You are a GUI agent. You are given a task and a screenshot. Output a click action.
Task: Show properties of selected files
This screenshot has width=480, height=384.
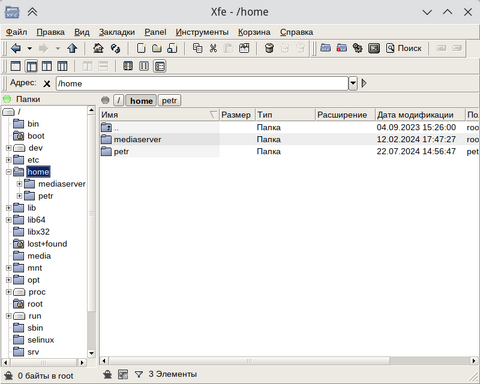pos(244,49)
